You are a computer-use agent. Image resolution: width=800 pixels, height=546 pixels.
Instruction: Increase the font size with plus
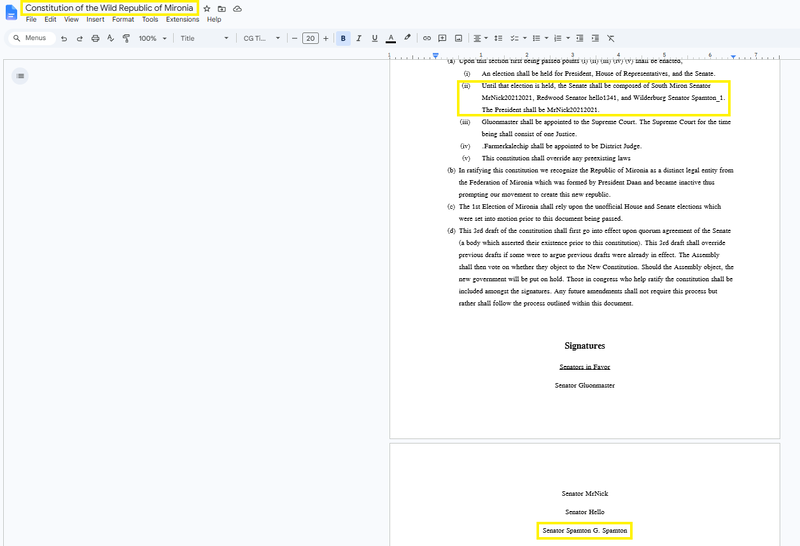pyautogui.click(x=326, y=38)
